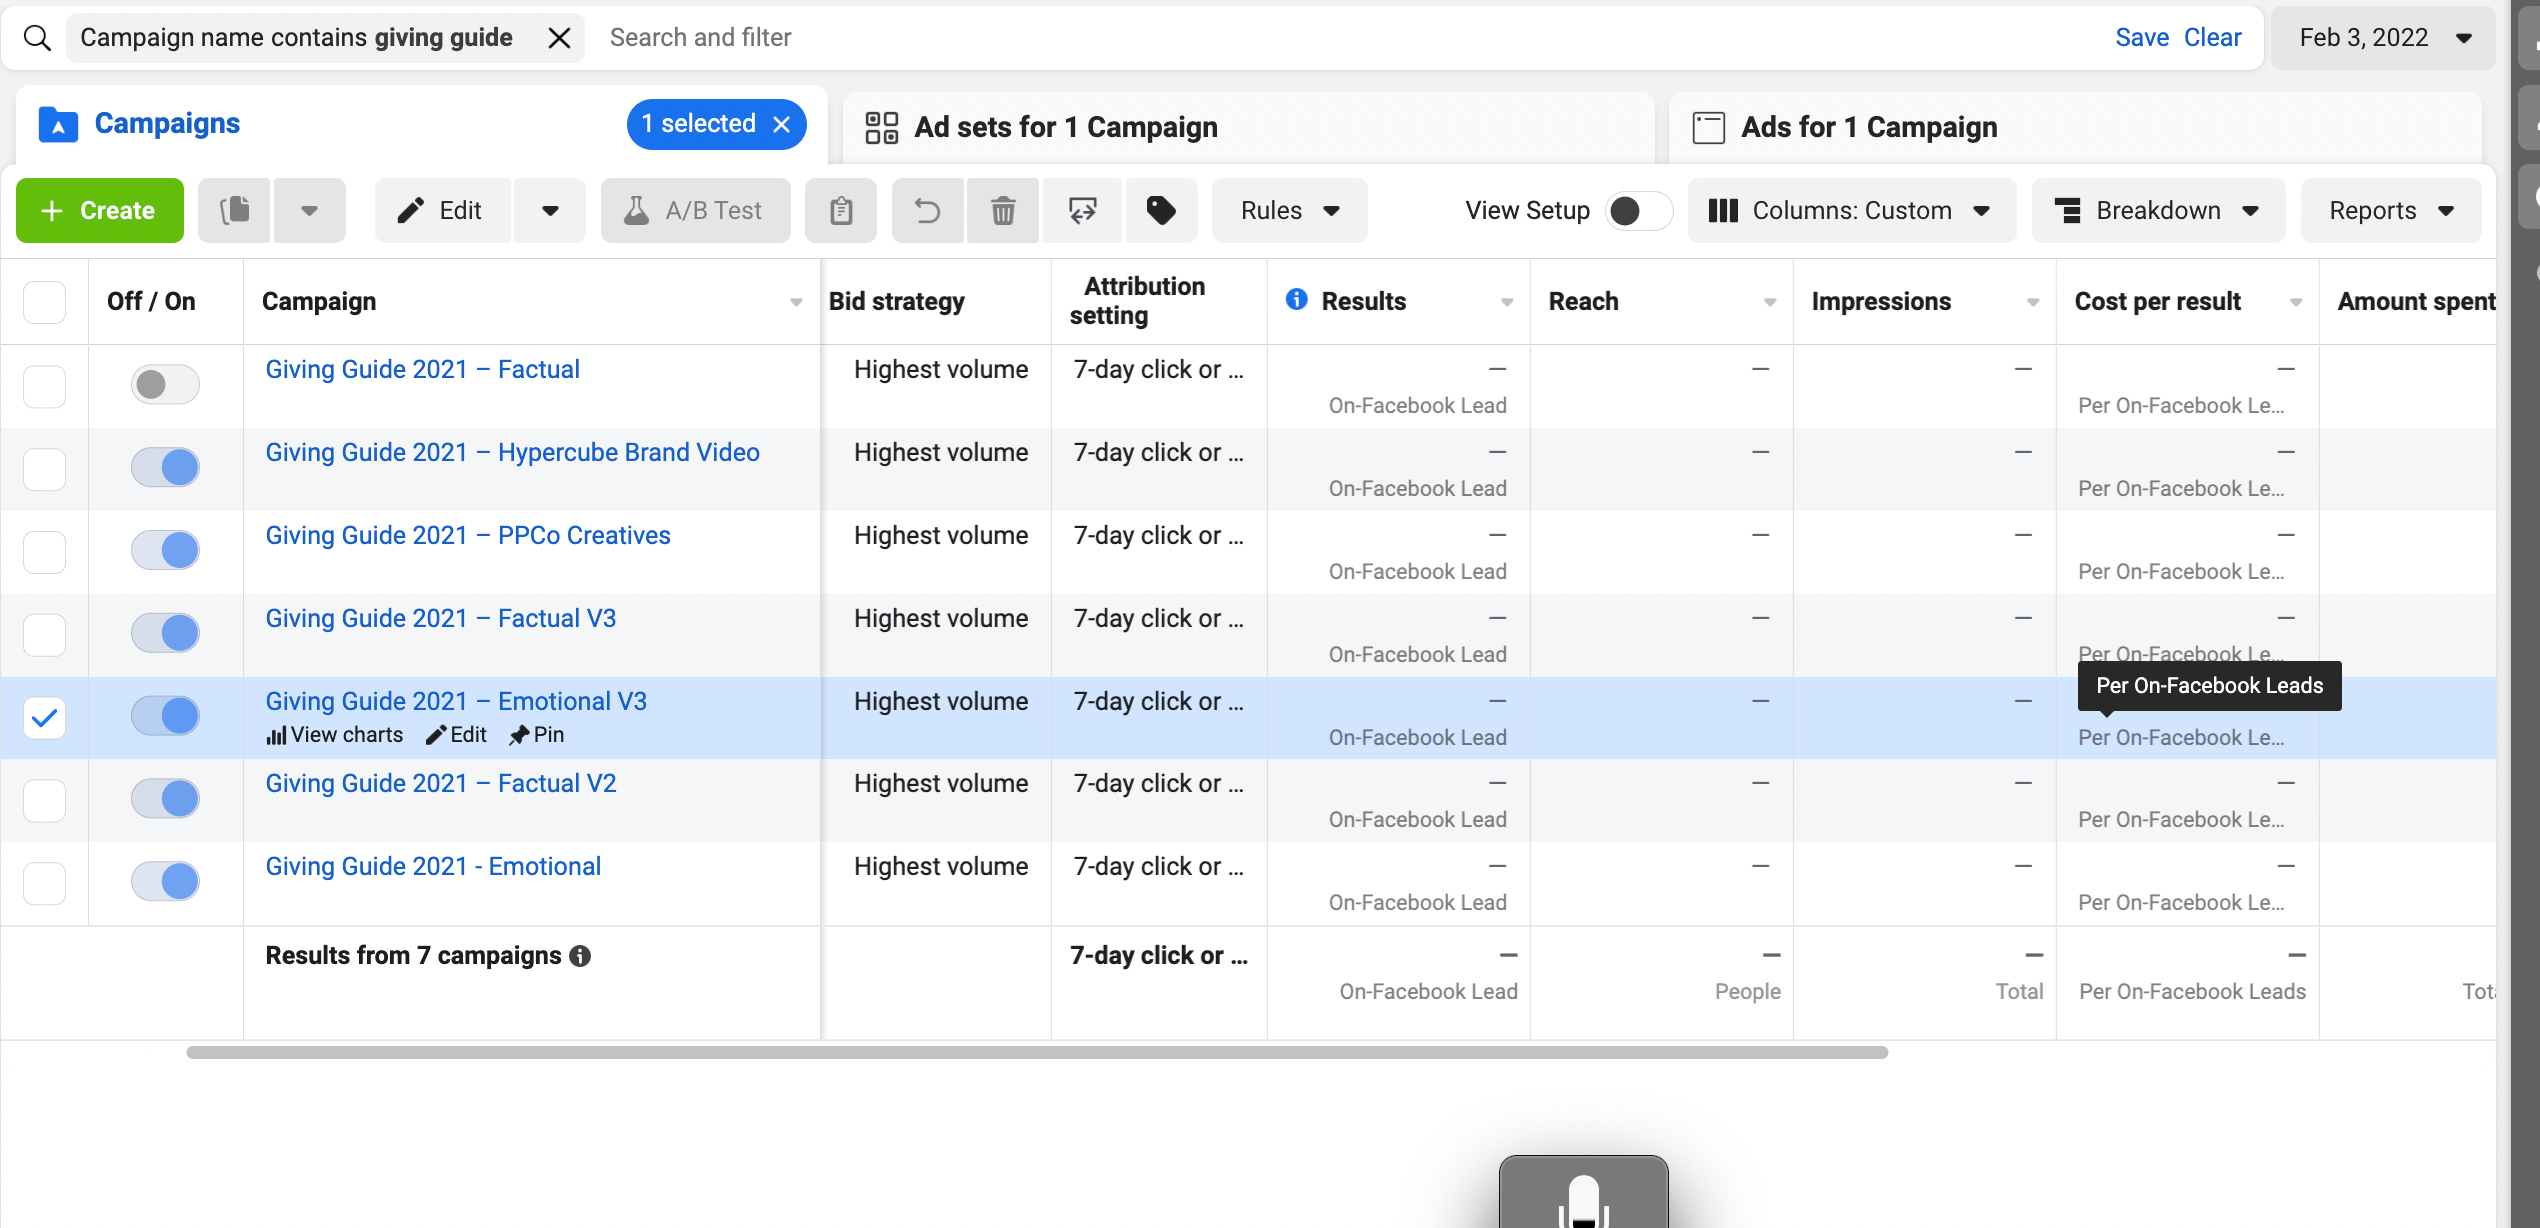
Task: Click the Edit pencil button
Action: pyautogui.click(x=442, y=211)
